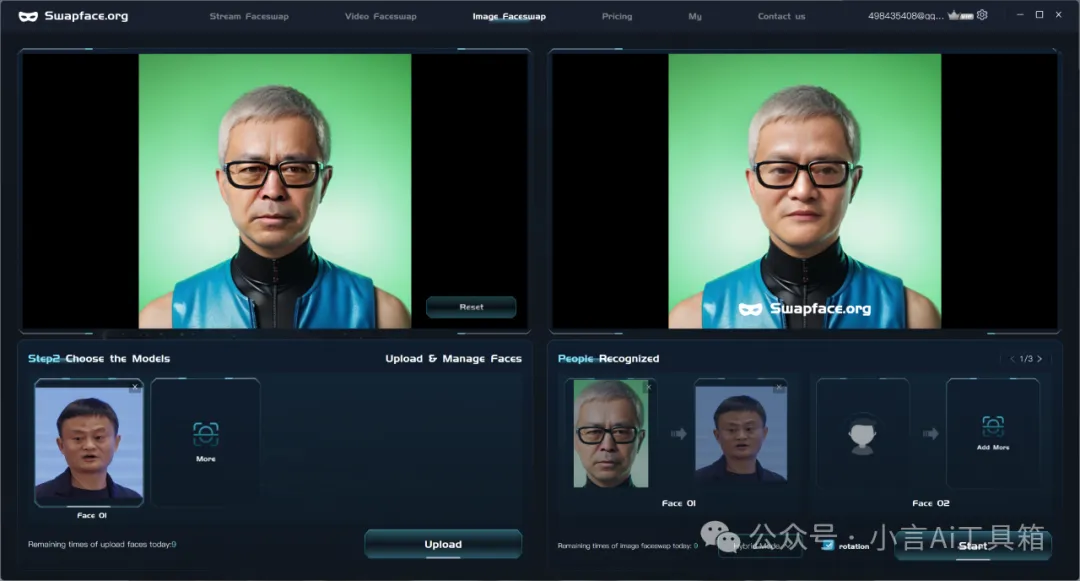Minimize the Swapface window

(1020, 15)
